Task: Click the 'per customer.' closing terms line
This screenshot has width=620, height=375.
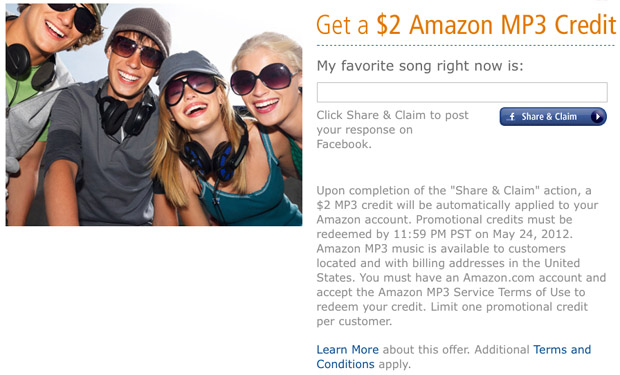Action: click(354, 321)
